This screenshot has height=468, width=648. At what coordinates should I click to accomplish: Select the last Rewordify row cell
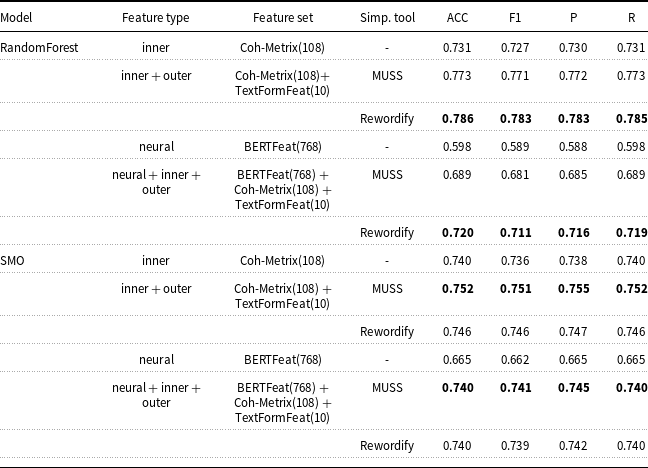click(x=387, y=446)
